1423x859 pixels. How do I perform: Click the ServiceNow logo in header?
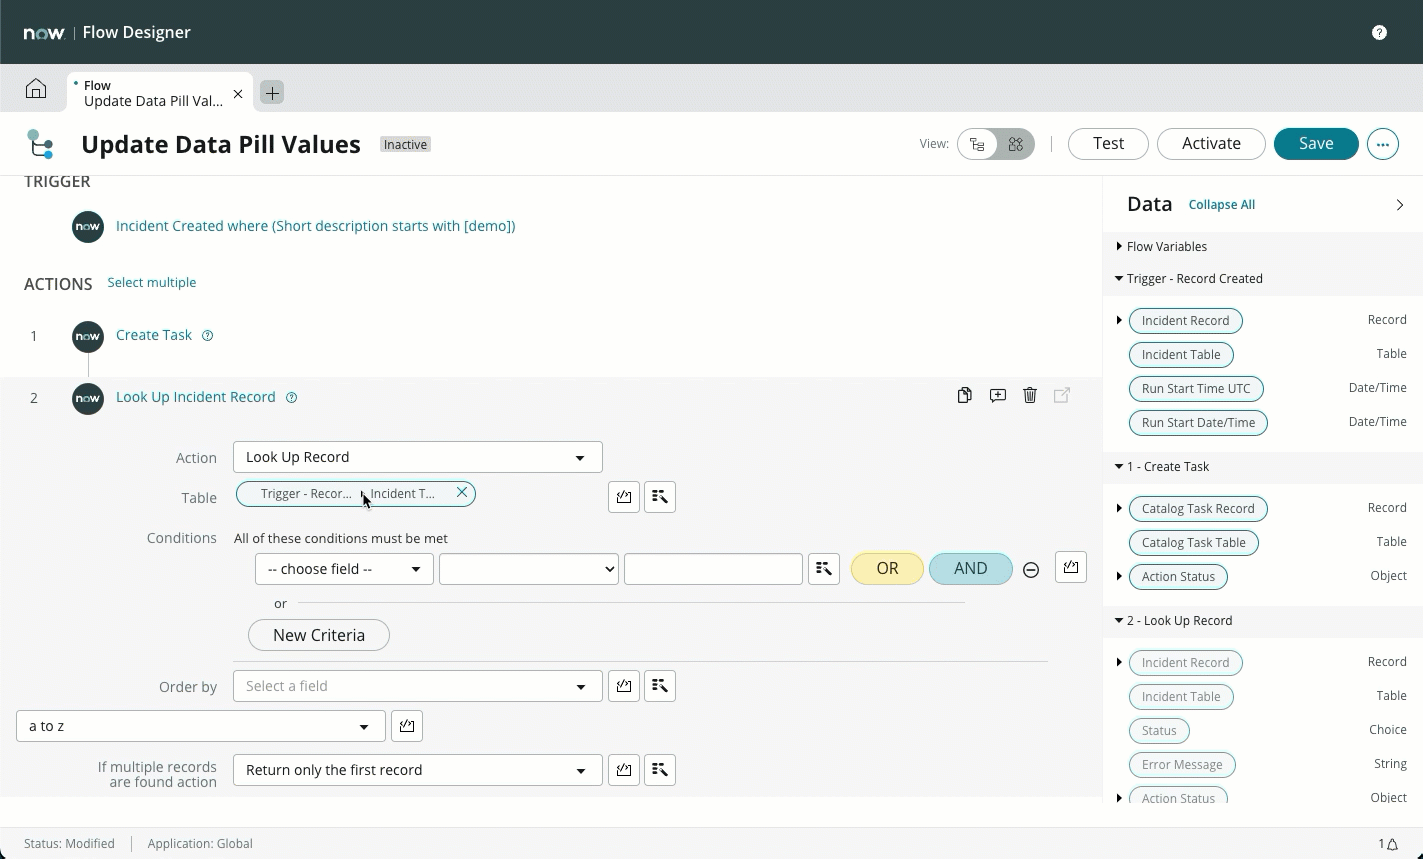(44, 33)
